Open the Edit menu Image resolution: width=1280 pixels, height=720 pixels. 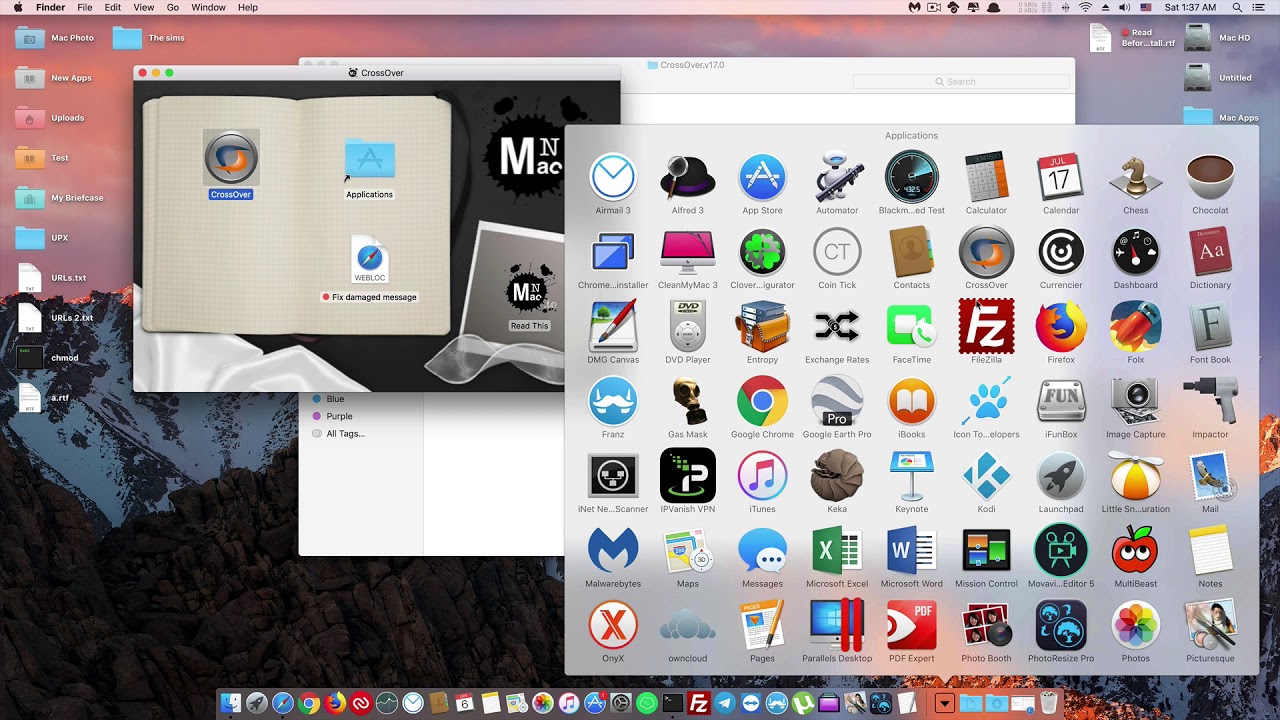(113, 7)
